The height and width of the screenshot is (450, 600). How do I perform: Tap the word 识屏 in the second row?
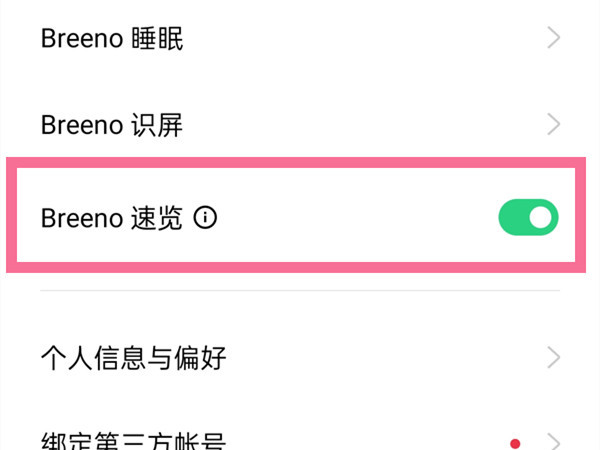click(x=159, y=126)
